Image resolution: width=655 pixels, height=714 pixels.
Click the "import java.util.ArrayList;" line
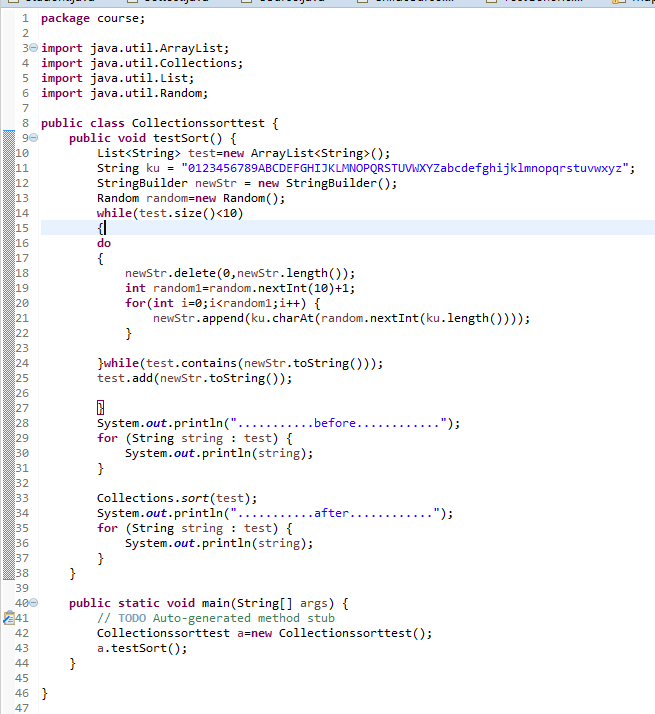pyautogui.click(x=135, y=48)
